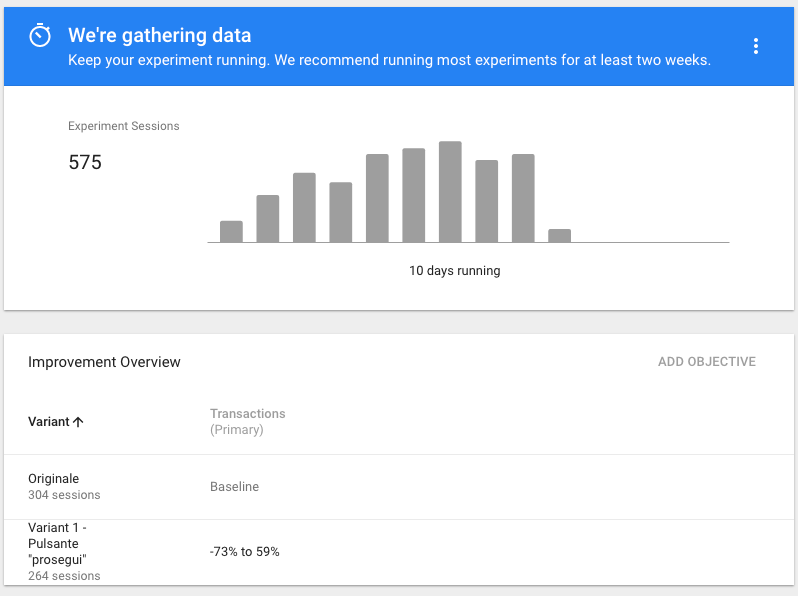The height and width of the screenshot is (596, 798).
Task: Click the tallest bar in sessions chart
Action: pos(450,192)
